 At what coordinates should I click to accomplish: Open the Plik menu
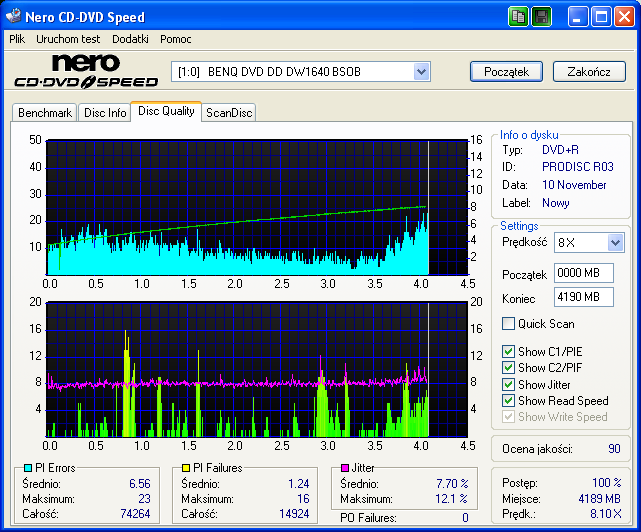click(17, 39)
